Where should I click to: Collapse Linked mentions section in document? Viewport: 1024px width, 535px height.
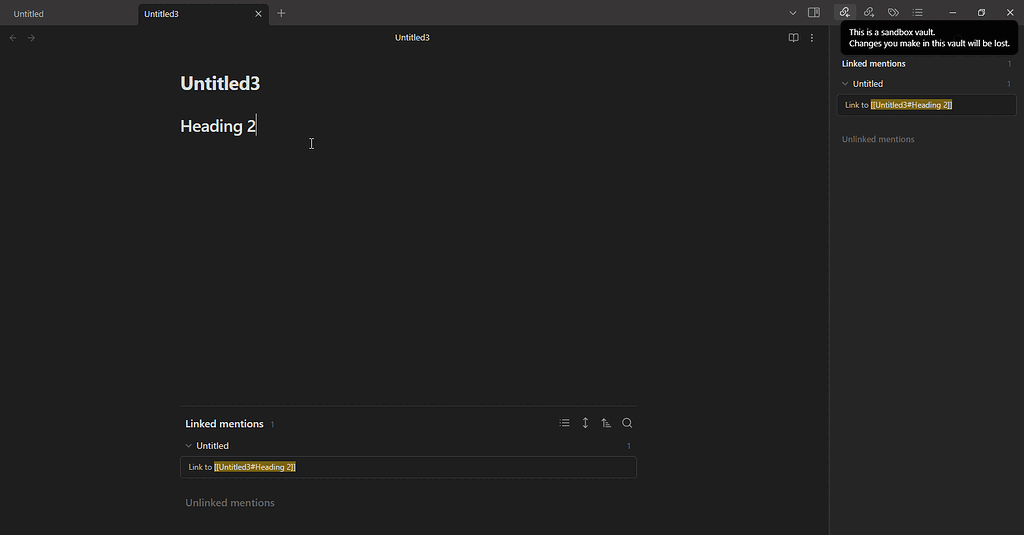(224, 424)
